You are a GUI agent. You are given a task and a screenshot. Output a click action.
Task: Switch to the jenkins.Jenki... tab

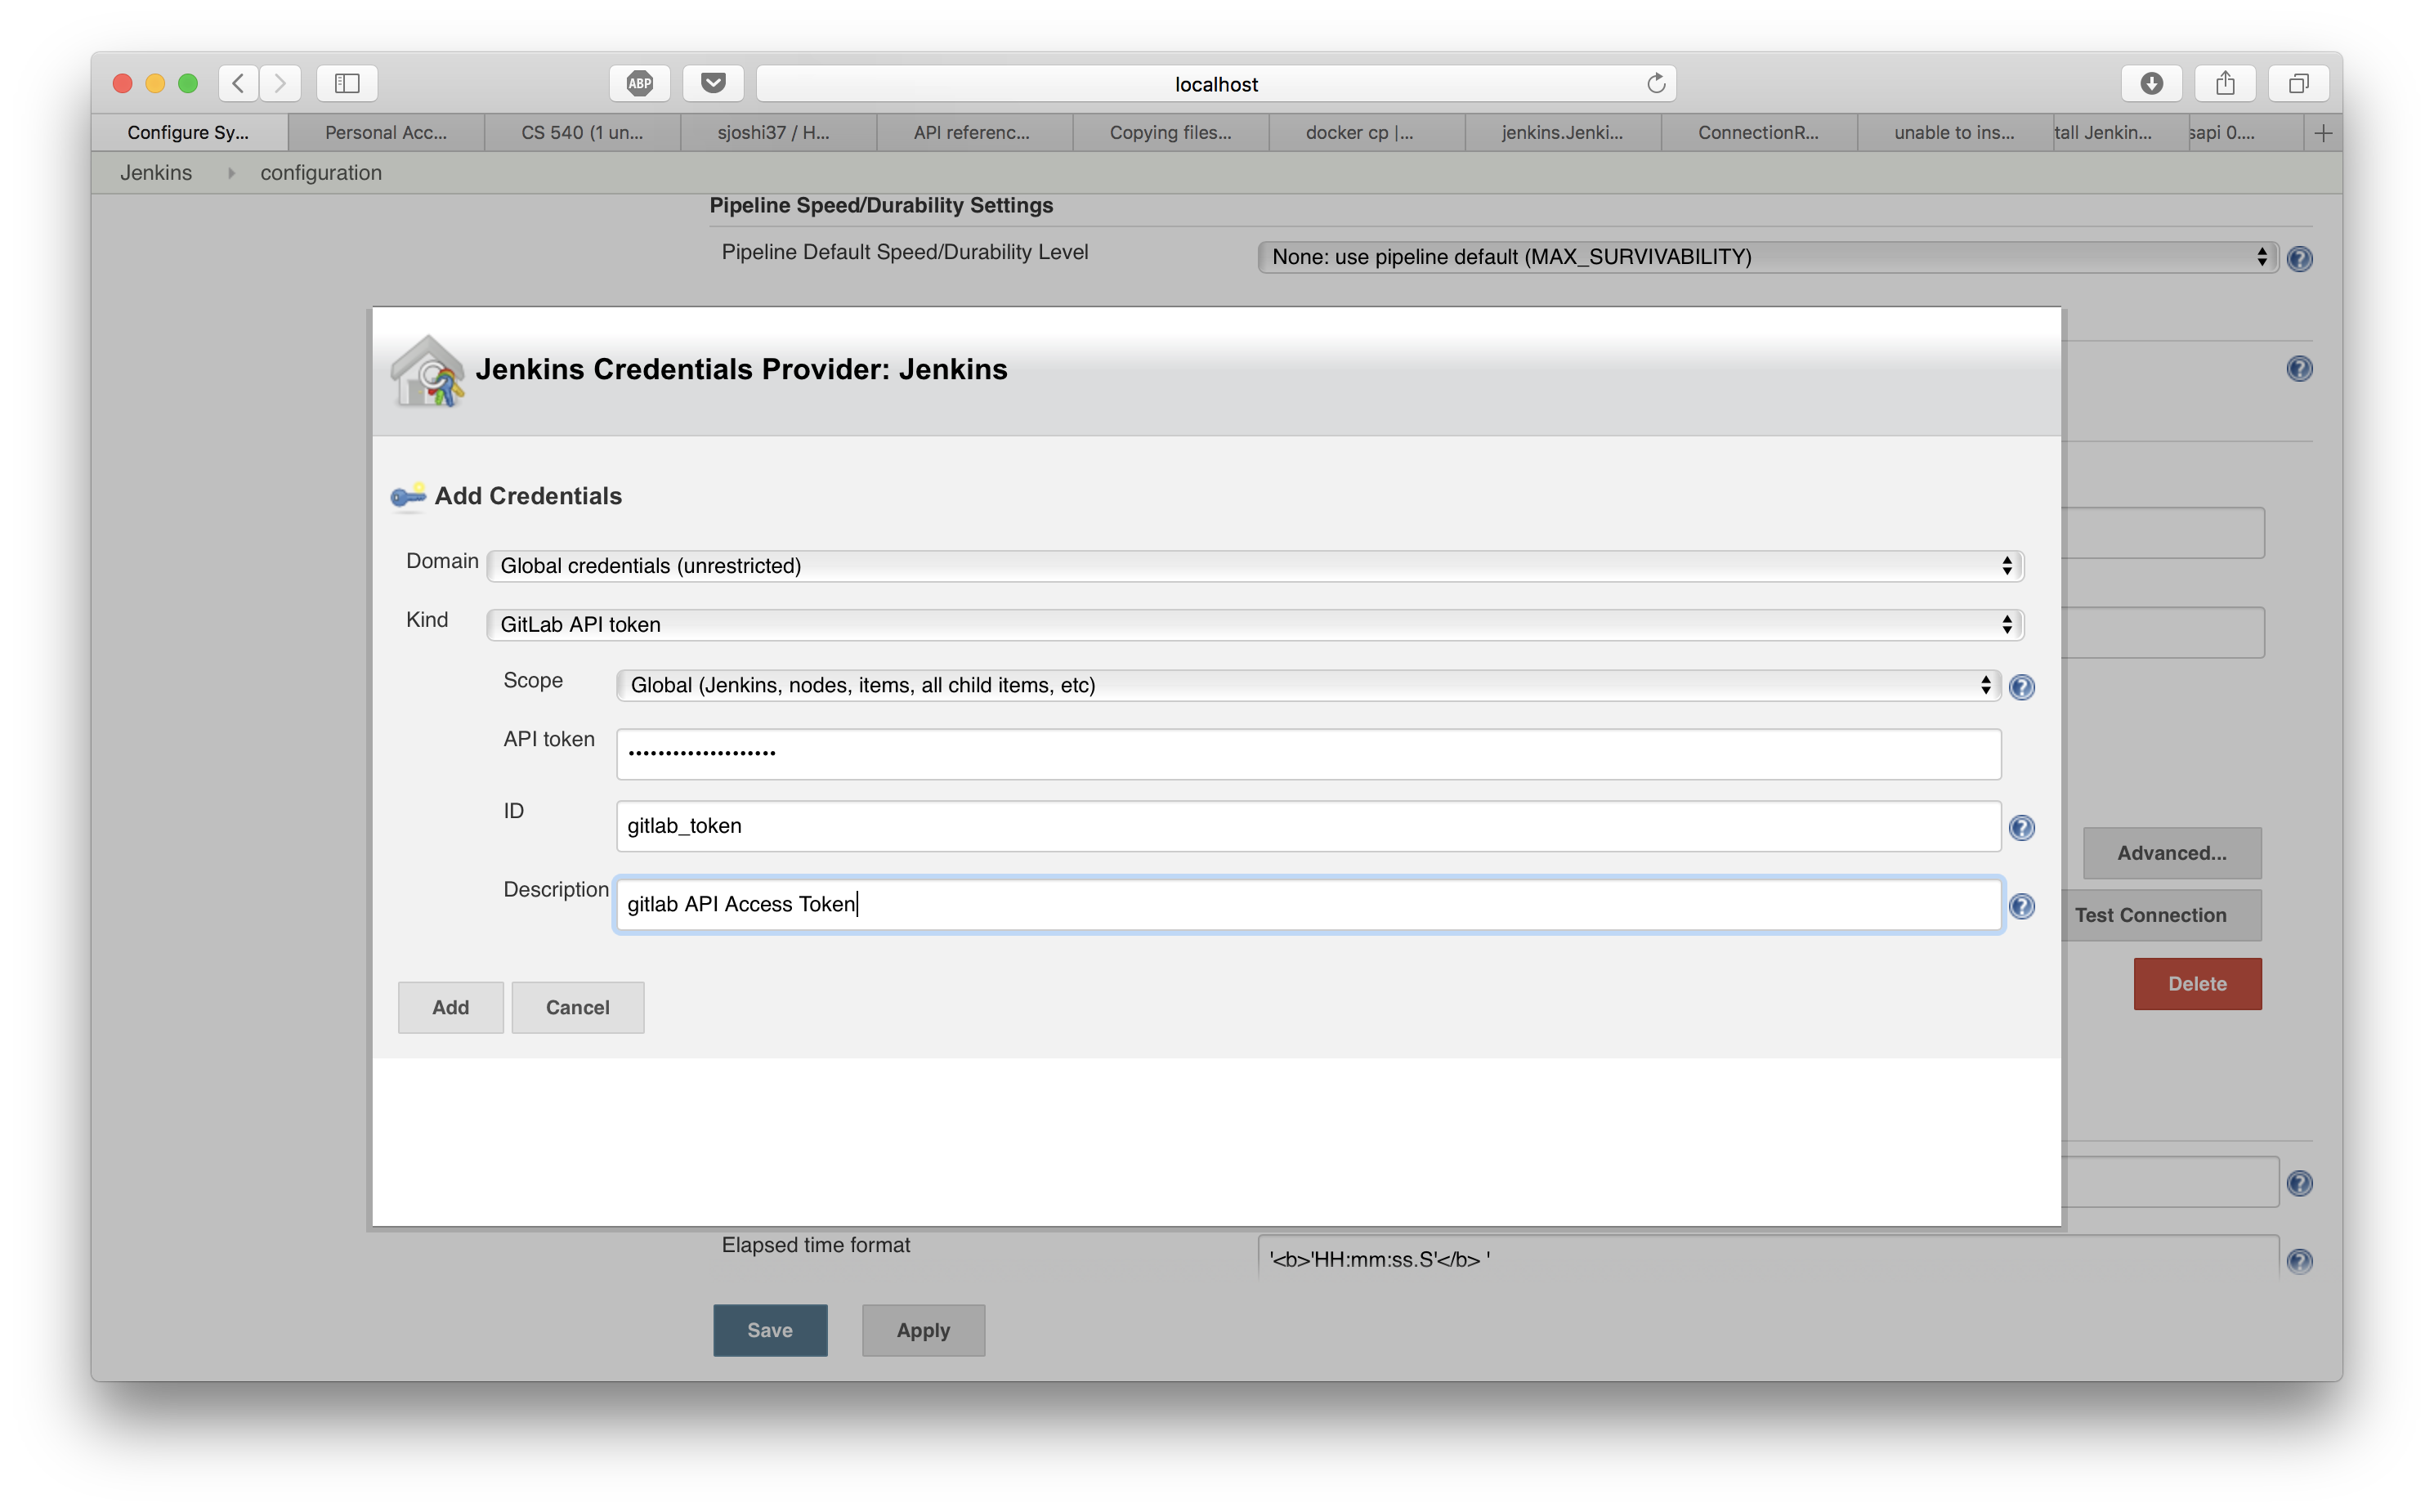pyautogui.click(x=1562, y=133)
